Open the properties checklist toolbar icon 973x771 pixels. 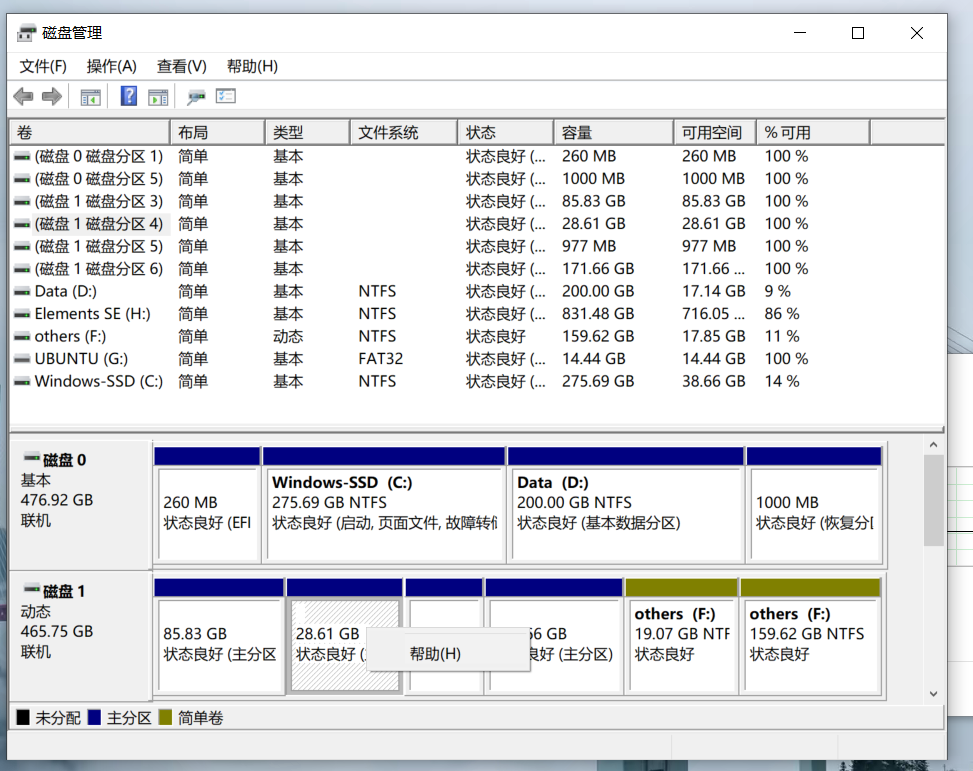[226, 96]
